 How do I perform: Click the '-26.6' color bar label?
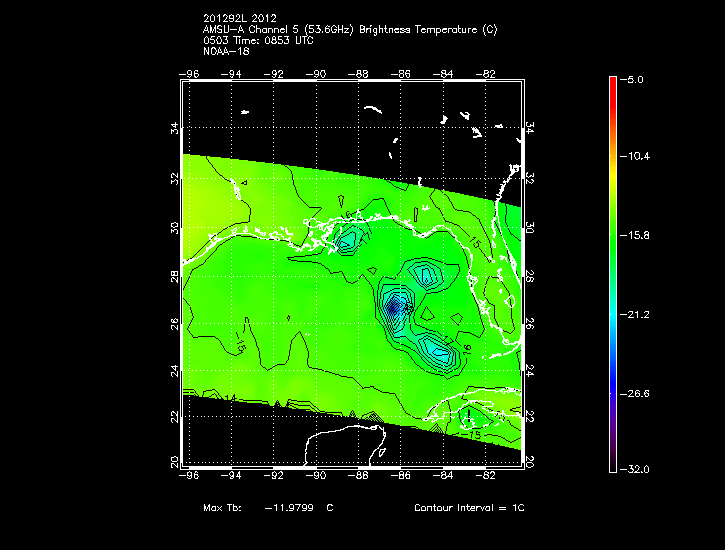click(635, 394)
